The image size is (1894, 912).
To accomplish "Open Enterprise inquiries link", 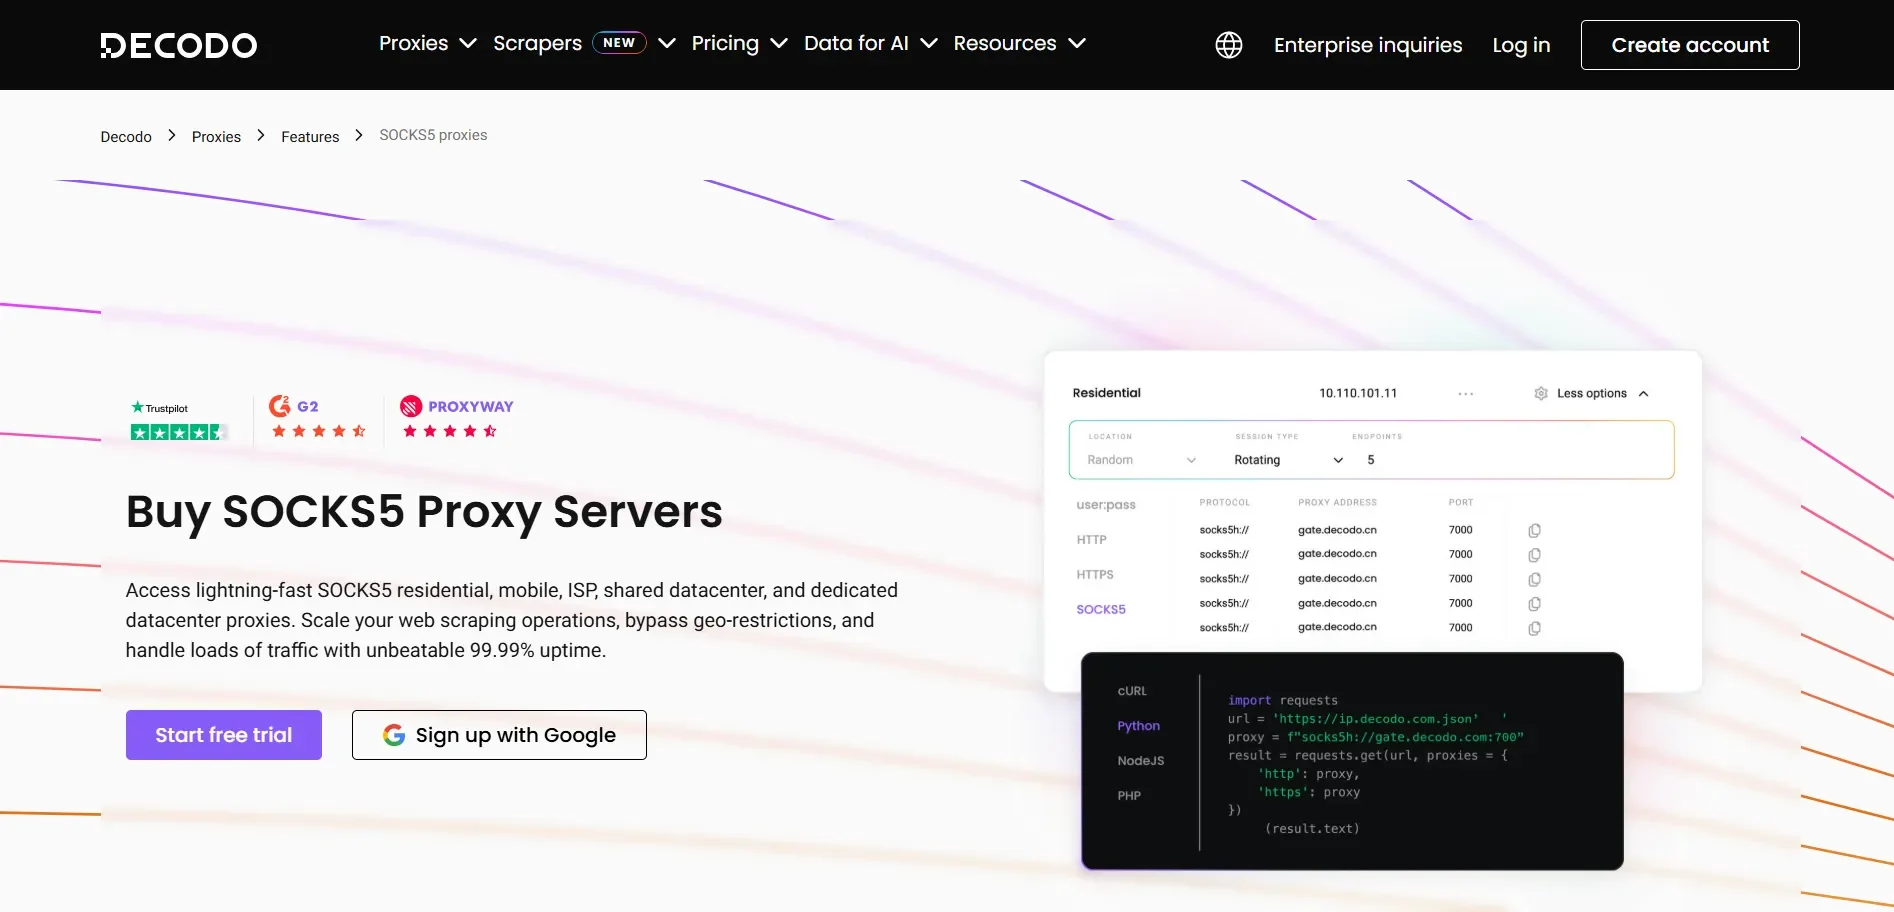I will click(x=1368, y=45).
